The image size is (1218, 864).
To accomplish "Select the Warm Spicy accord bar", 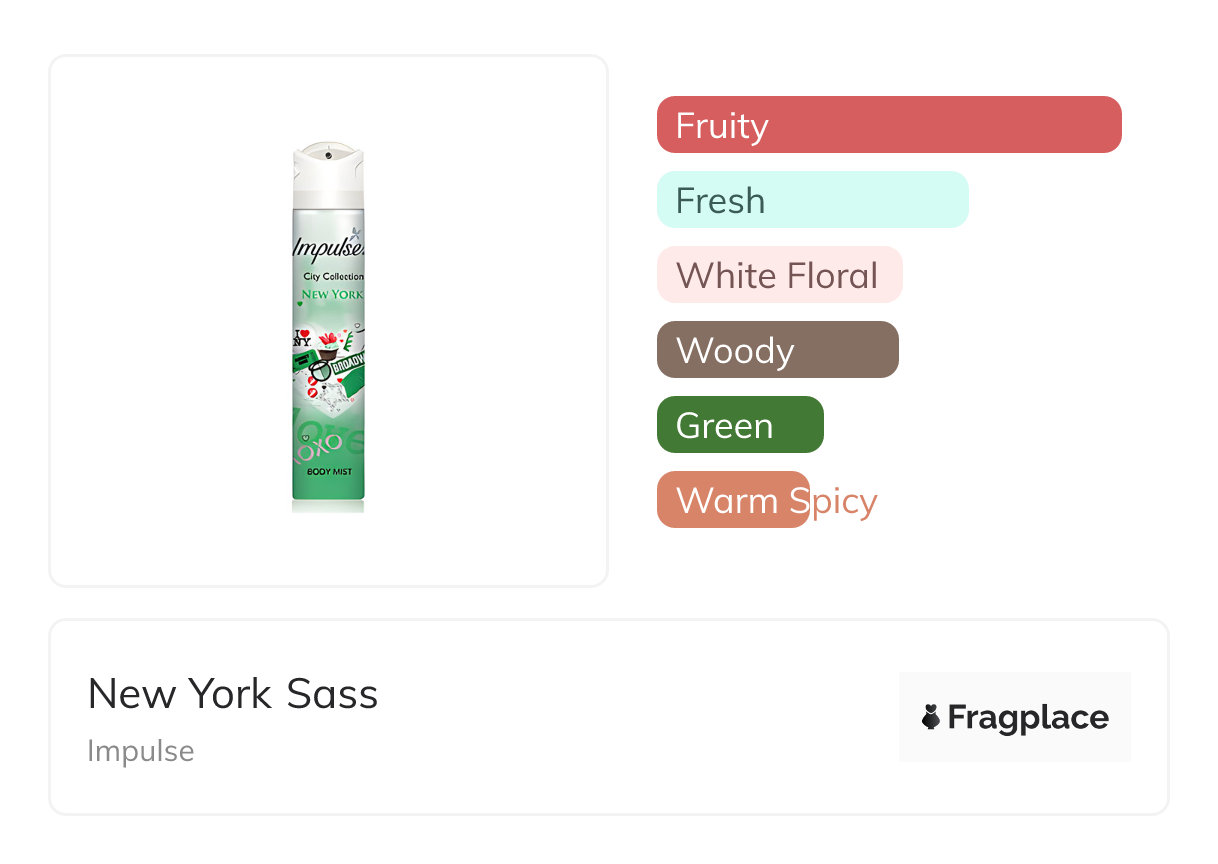I will 732,500.
